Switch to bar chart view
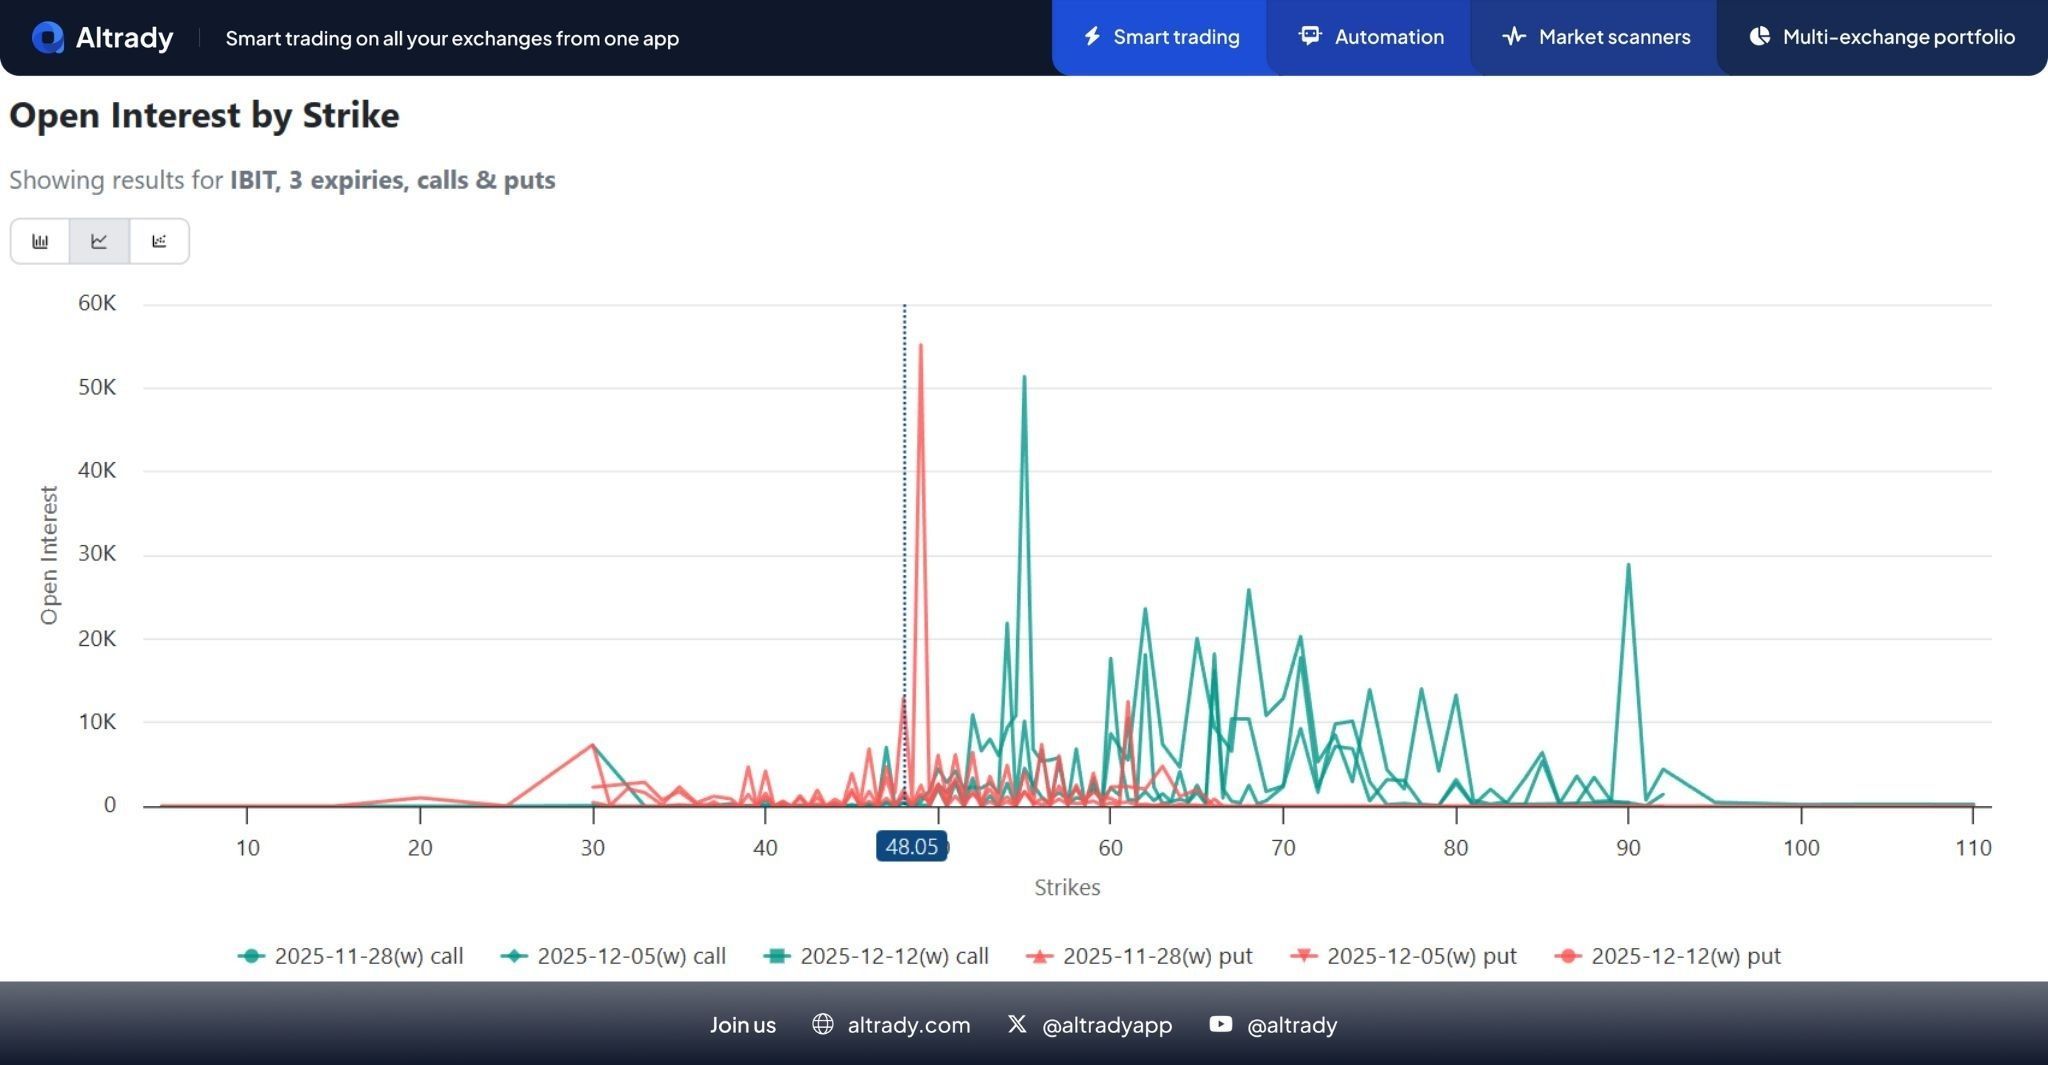2048x1065 pixels. pyautogui.click(x=40, y=241)
